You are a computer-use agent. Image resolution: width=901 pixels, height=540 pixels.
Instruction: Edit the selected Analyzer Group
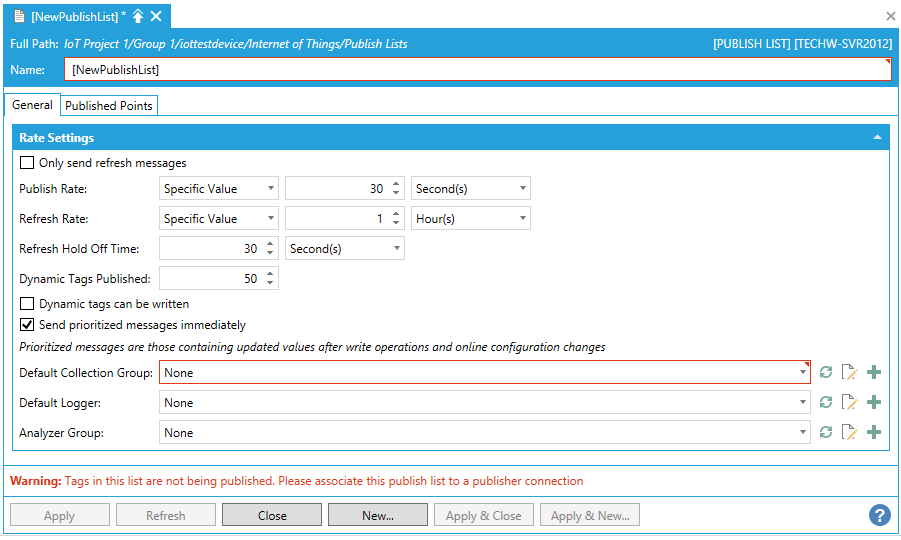[850, 433]
